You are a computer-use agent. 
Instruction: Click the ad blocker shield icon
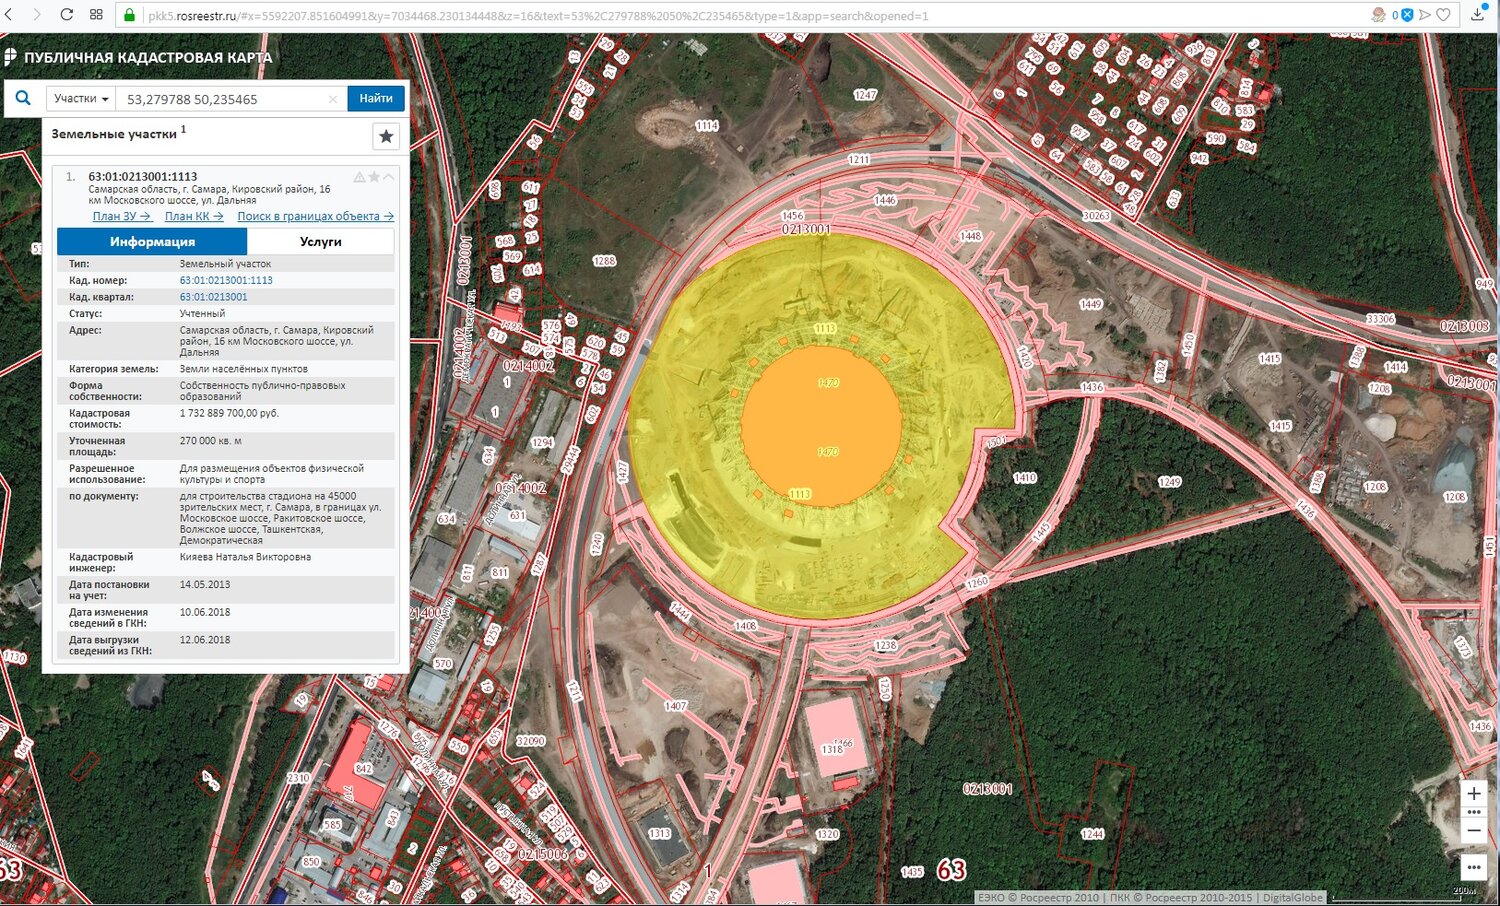(x=1407, y=15)
